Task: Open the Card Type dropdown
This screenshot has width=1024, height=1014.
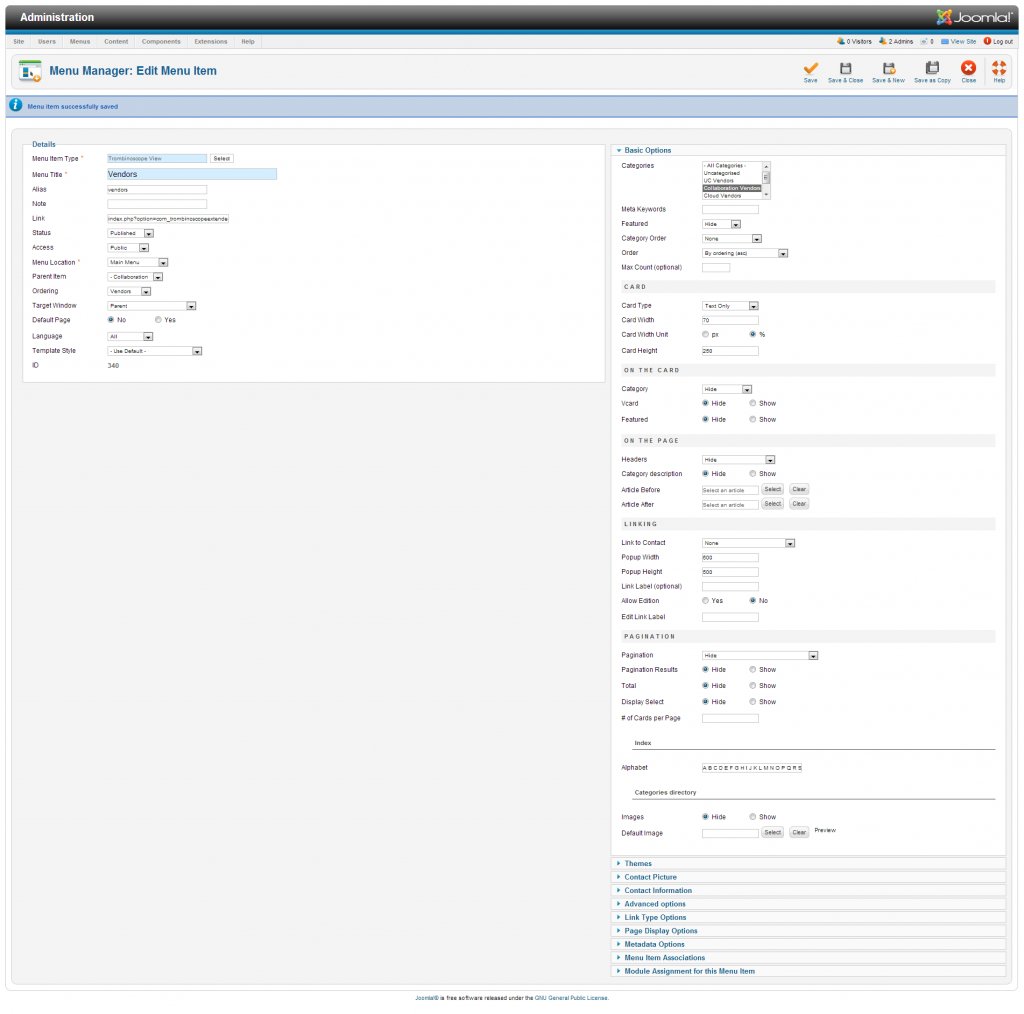Action: click(x=730, y=306)
